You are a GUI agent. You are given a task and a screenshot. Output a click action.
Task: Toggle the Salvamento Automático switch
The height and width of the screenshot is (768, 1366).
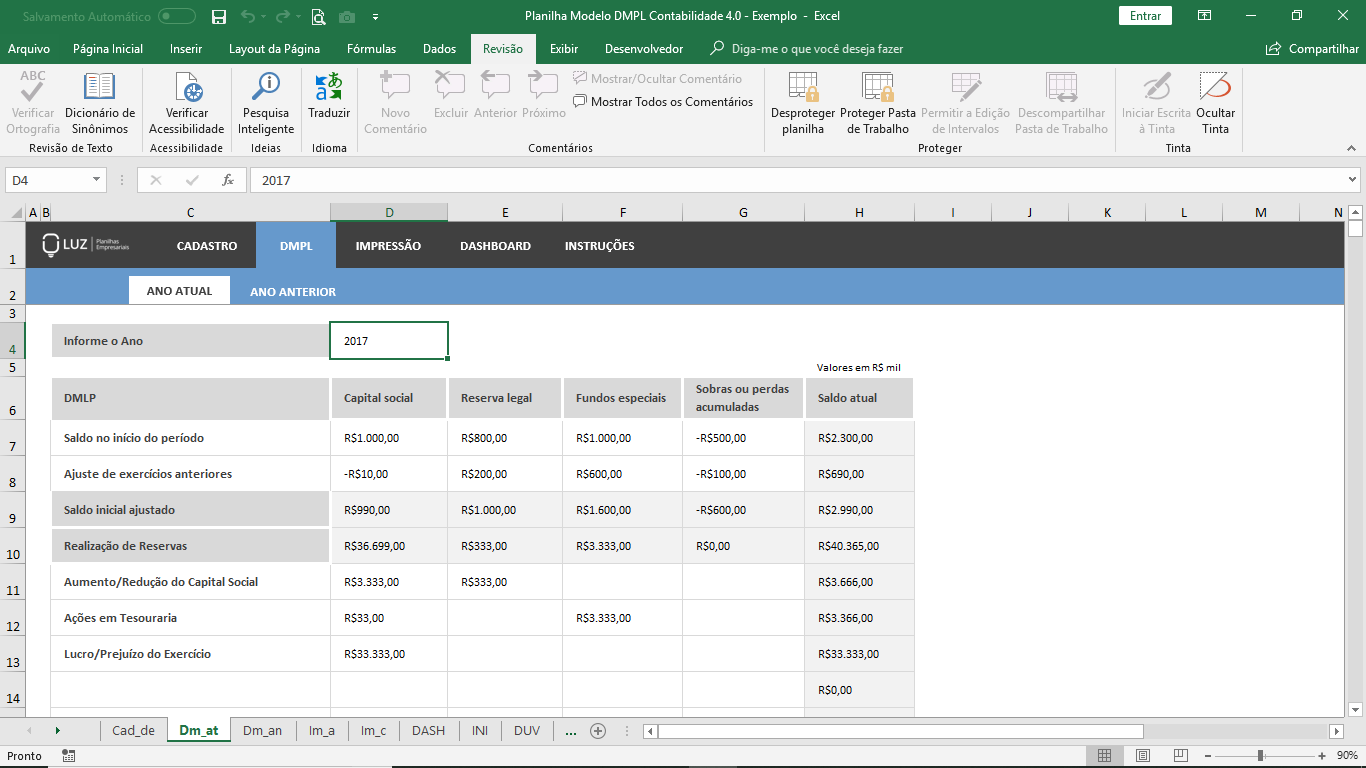[177, 16]
